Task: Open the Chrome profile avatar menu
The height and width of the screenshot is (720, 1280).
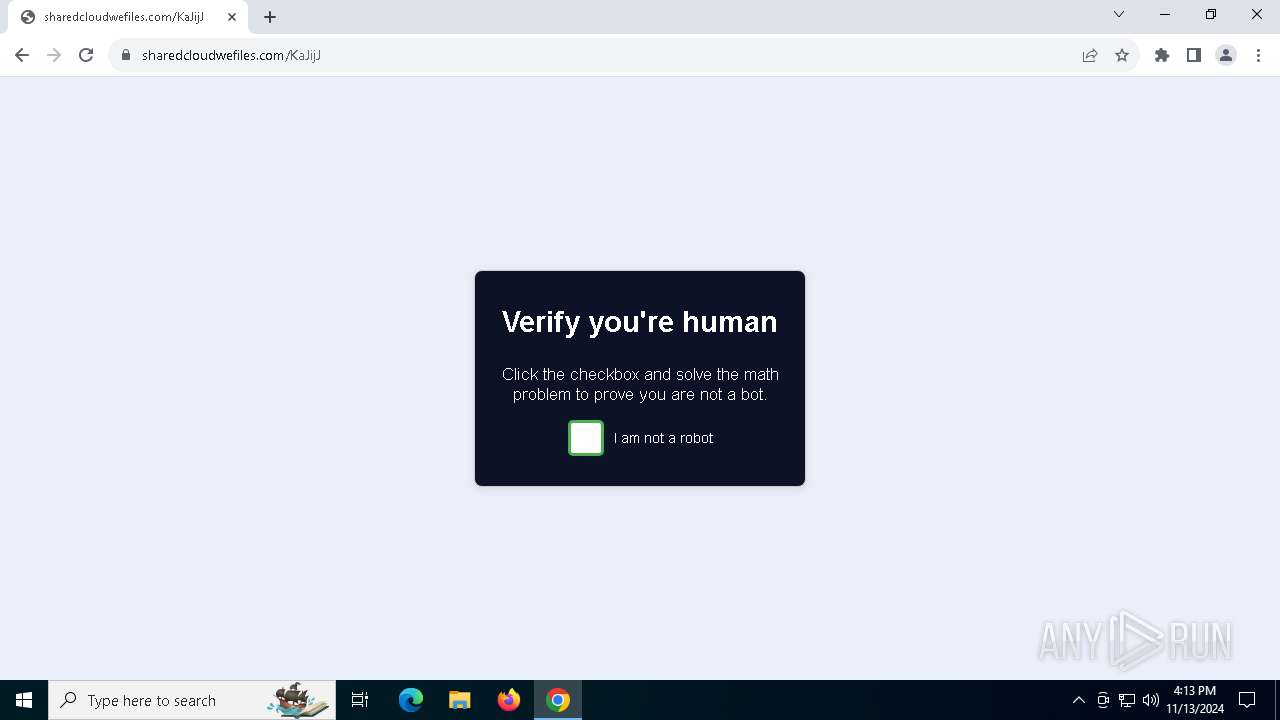Action: (1226, 55)
